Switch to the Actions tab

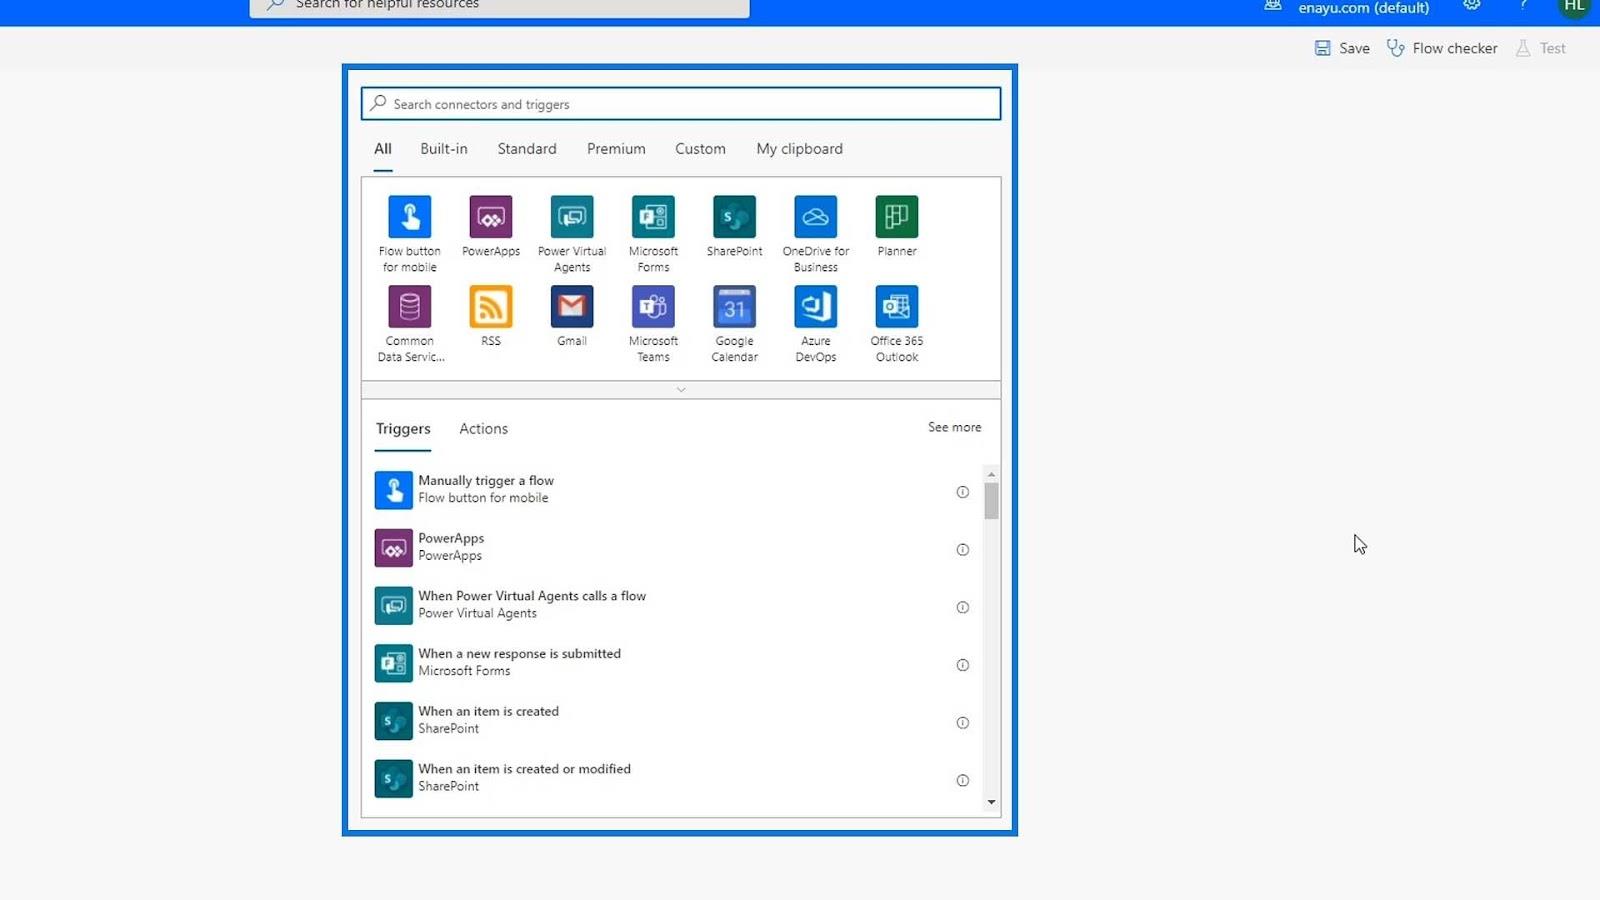coord(483,428)
